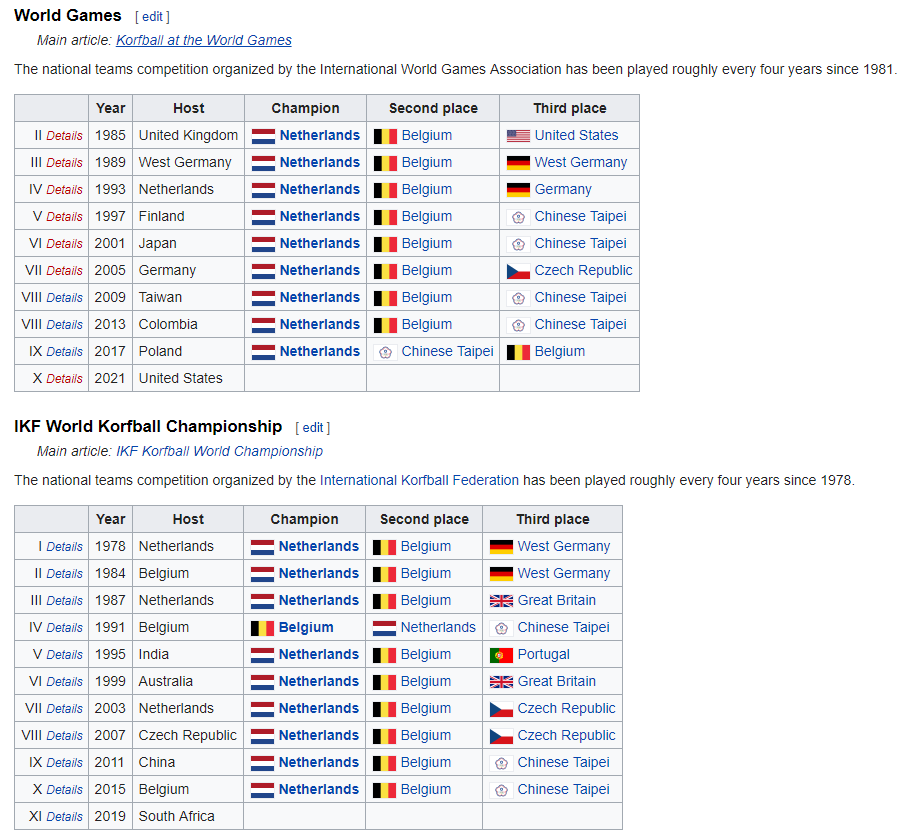
Task: Click the 'South Africa' host cell
Action: (x=188, y=816)
